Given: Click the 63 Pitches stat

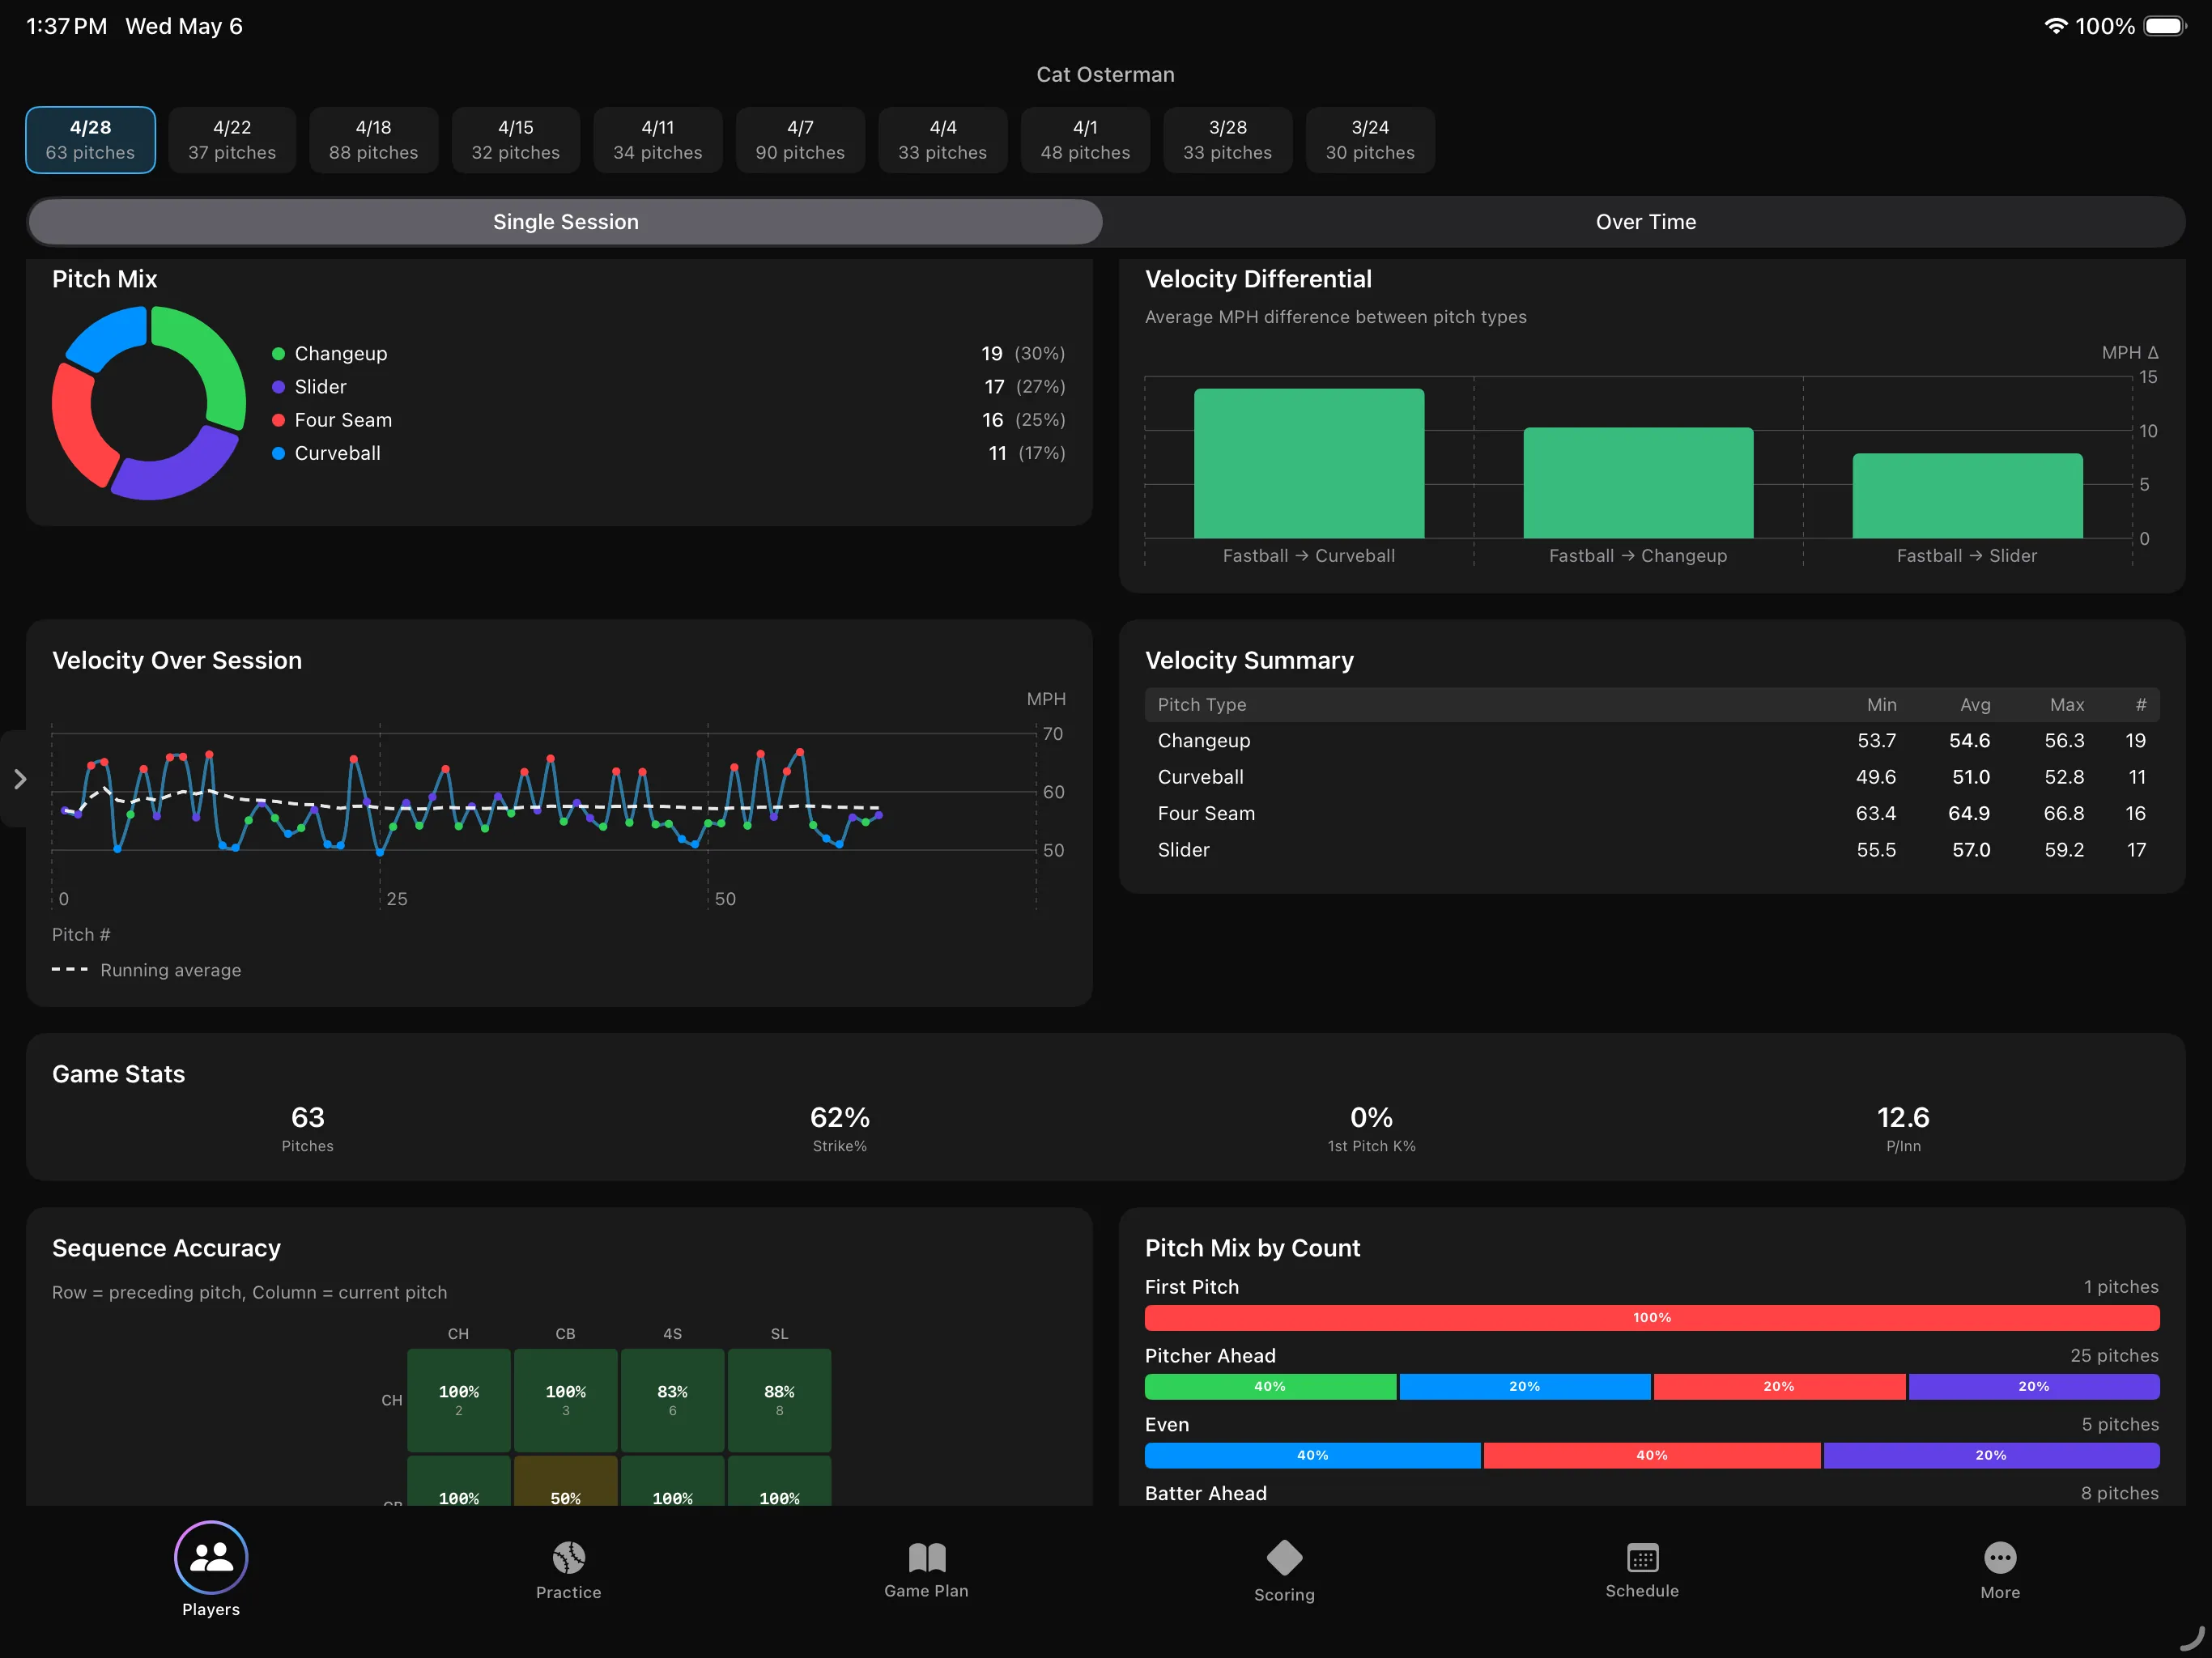Looking at the screenshot, I should click(x=308, y=1128).
